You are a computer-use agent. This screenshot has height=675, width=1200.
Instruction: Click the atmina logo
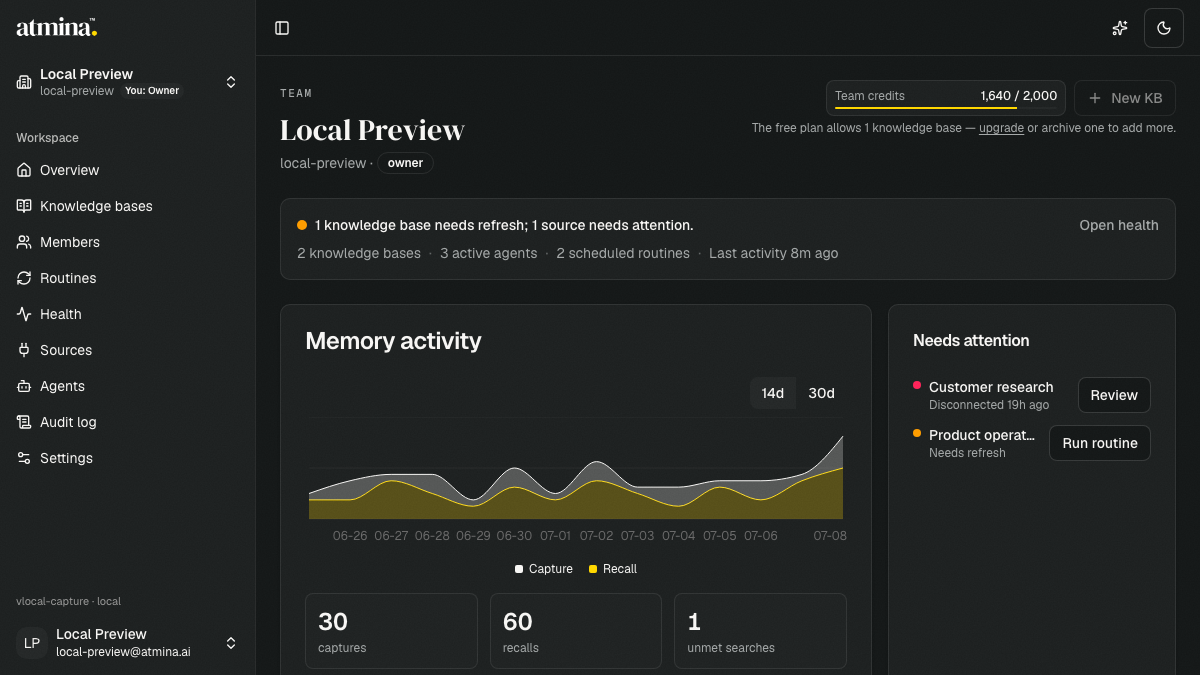point(56,28)
